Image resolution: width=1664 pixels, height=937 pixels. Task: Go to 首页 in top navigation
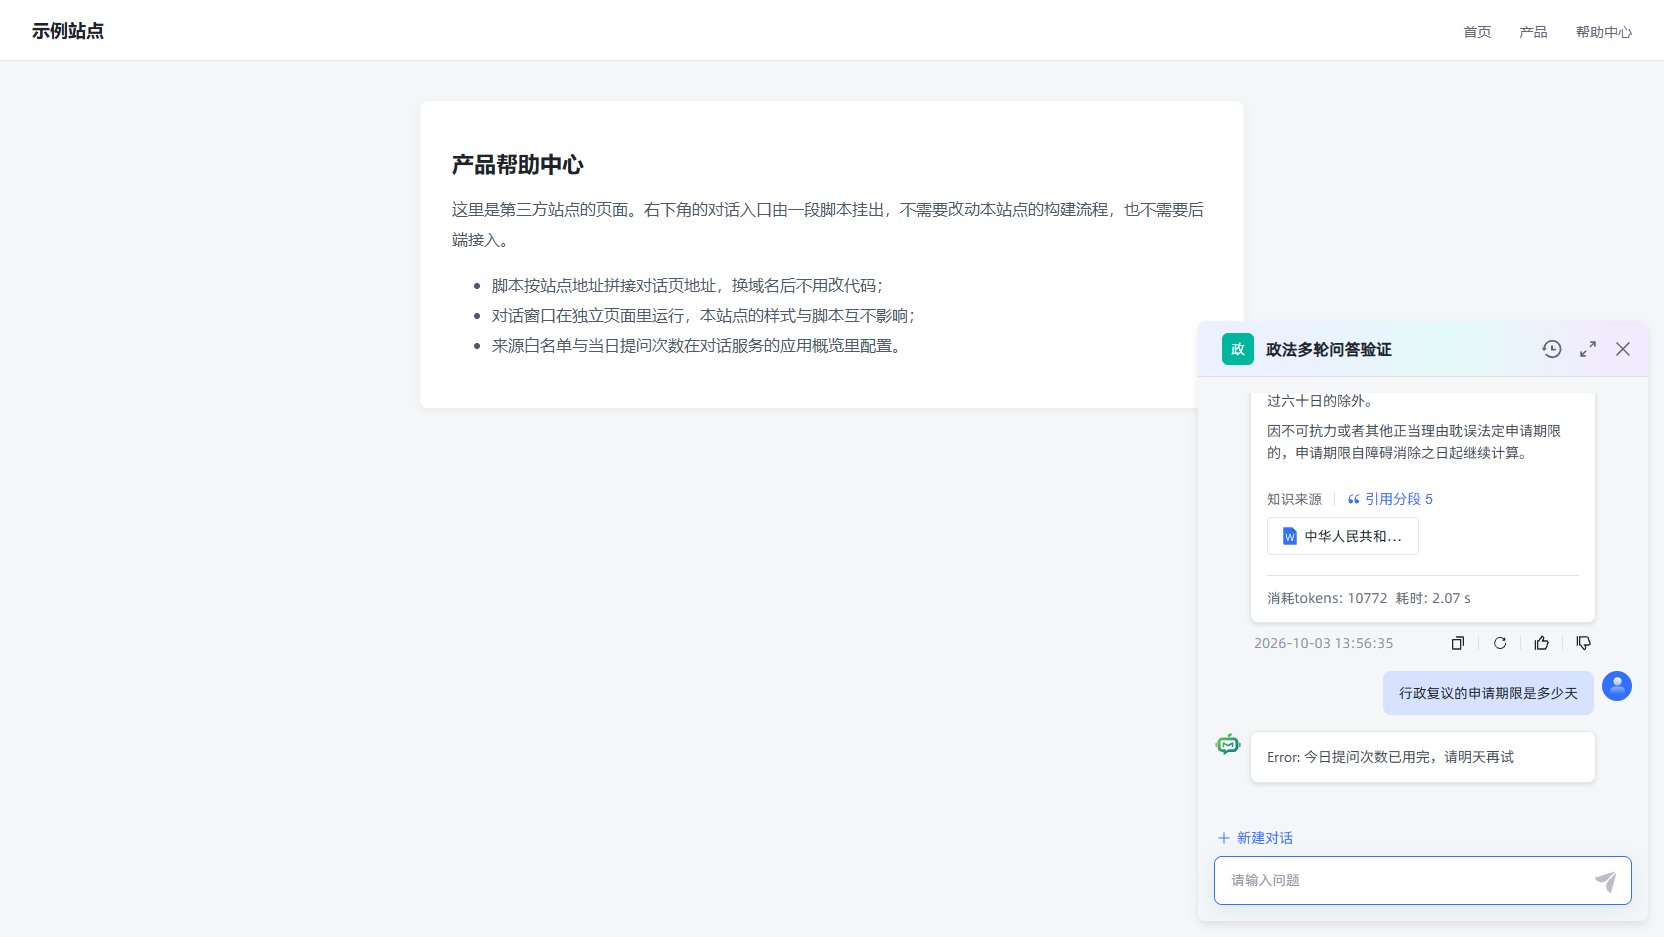[1477, 32]
